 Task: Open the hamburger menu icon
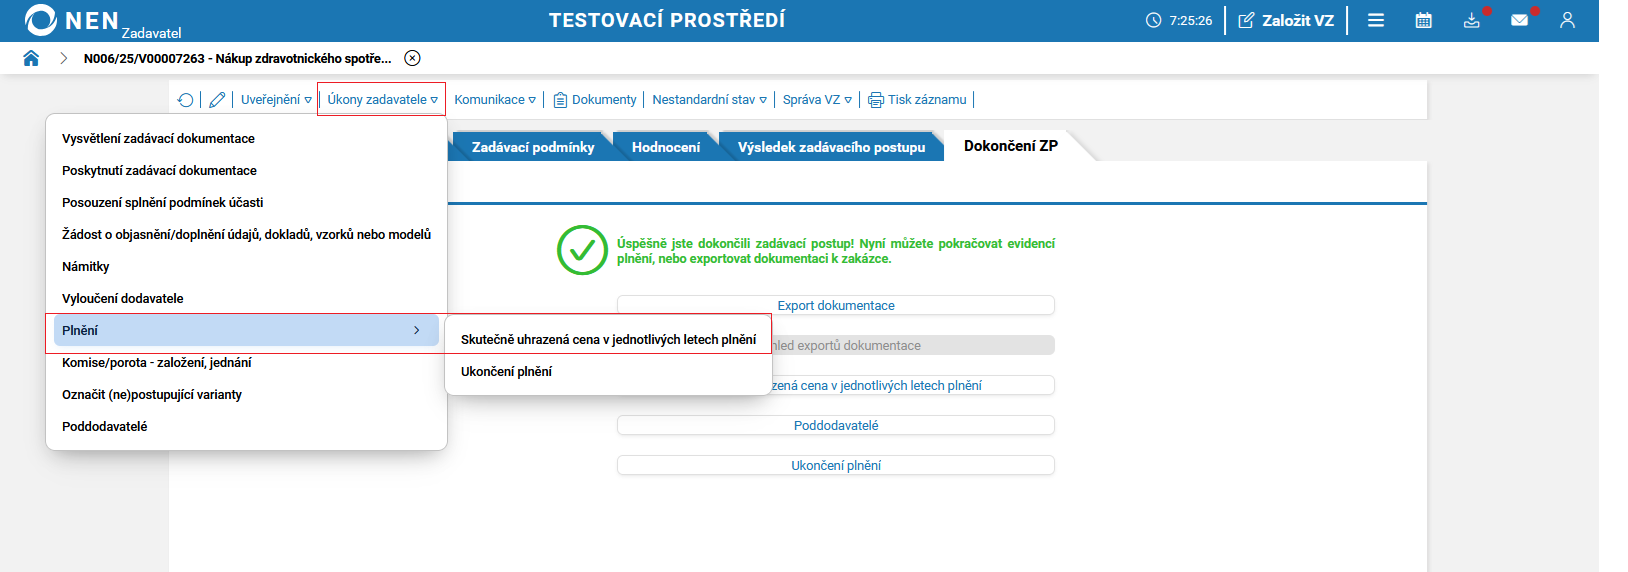1376,20
